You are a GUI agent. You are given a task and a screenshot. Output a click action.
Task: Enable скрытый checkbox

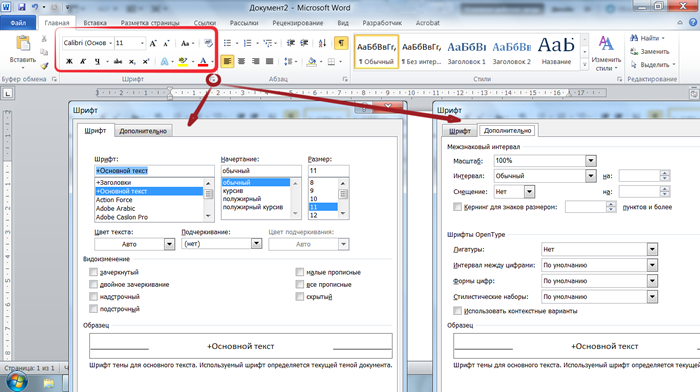[300, 296]
